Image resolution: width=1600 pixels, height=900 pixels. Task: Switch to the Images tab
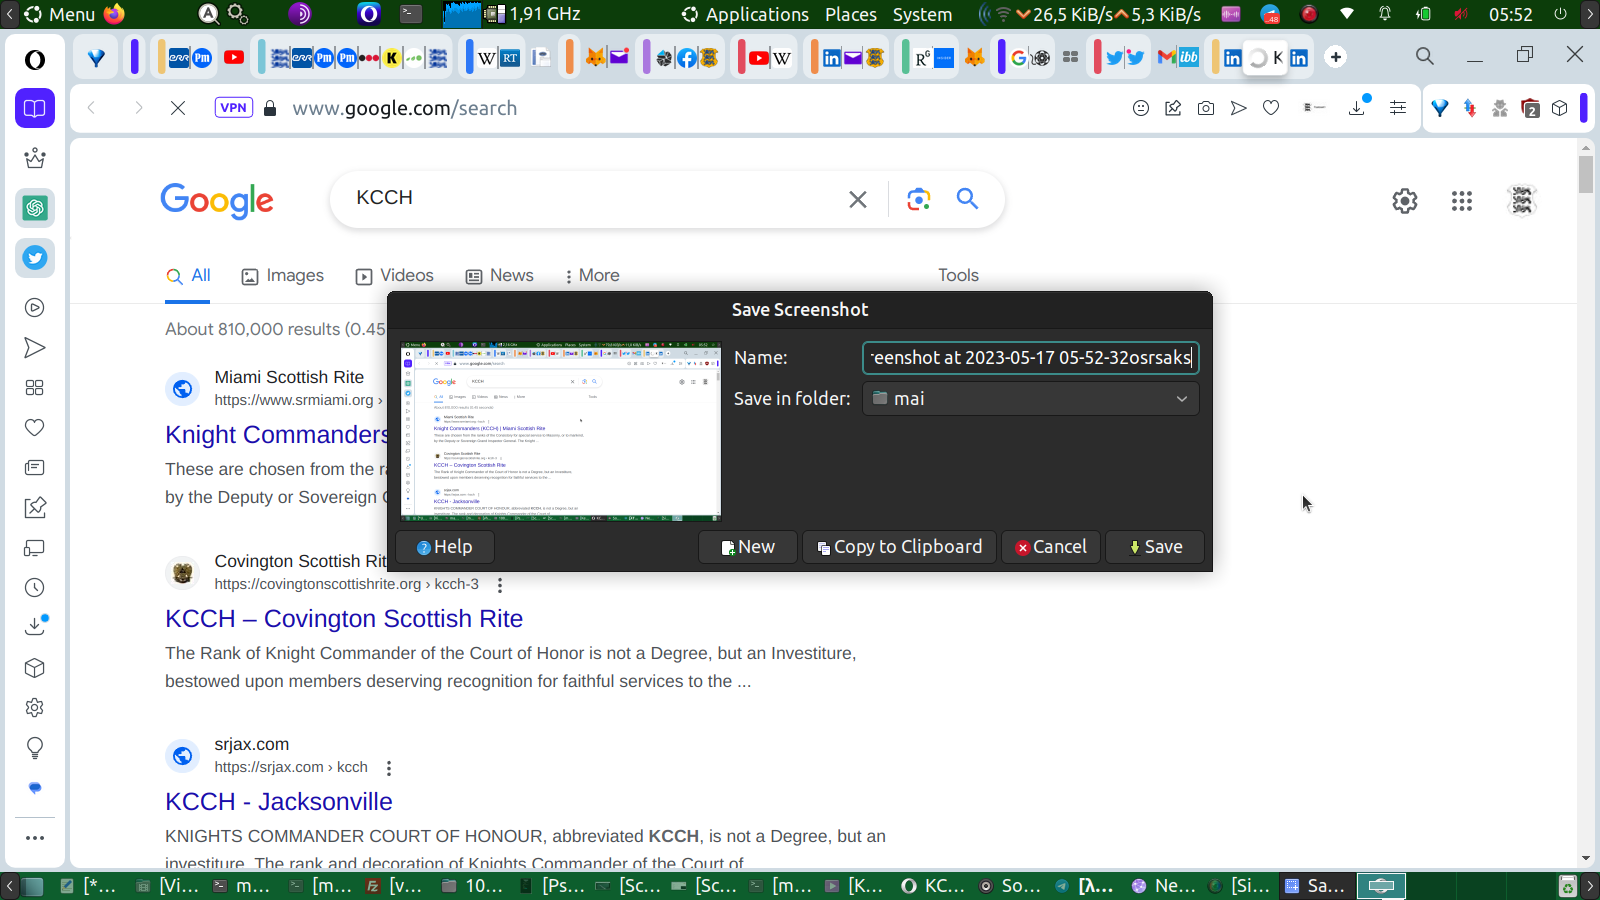[283, 276]
